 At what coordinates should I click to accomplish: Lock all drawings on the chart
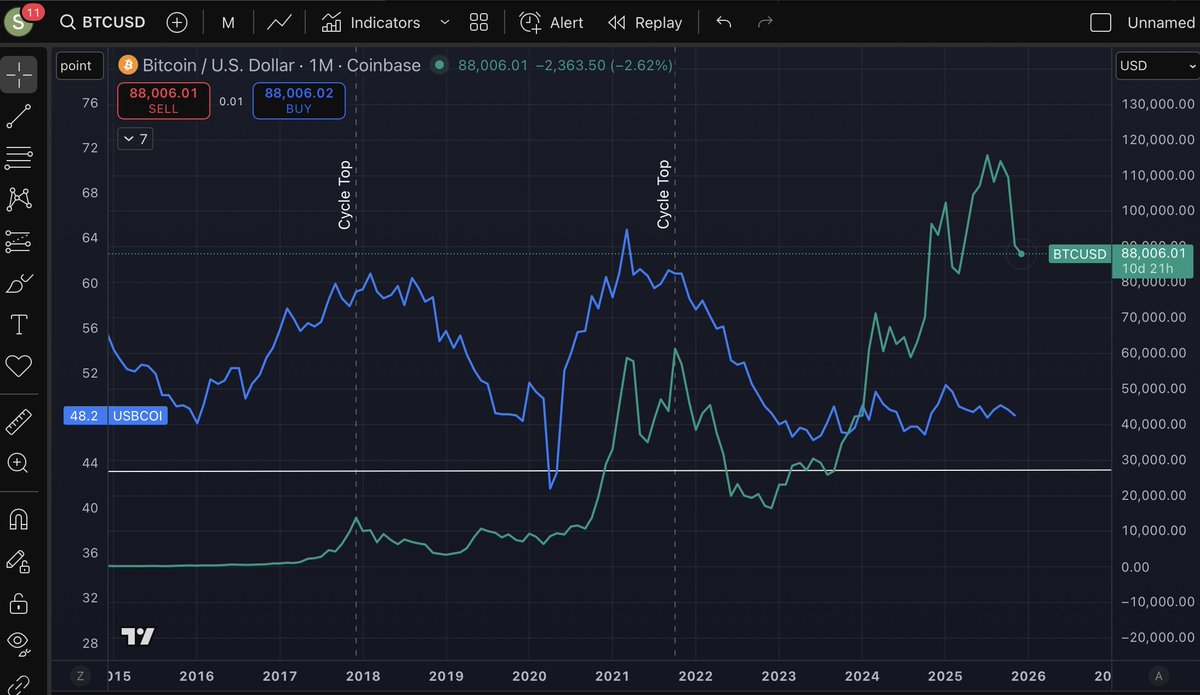(x=19, y=603)
